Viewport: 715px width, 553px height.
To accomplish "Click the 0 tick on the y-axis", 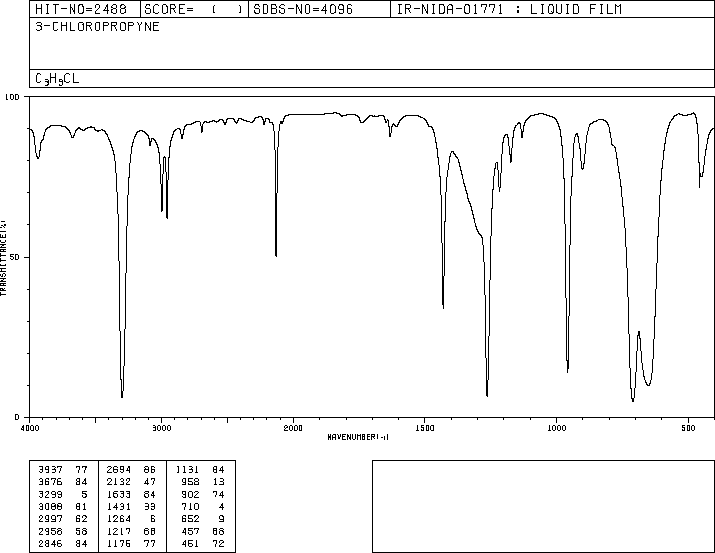I will click(17, 417).
